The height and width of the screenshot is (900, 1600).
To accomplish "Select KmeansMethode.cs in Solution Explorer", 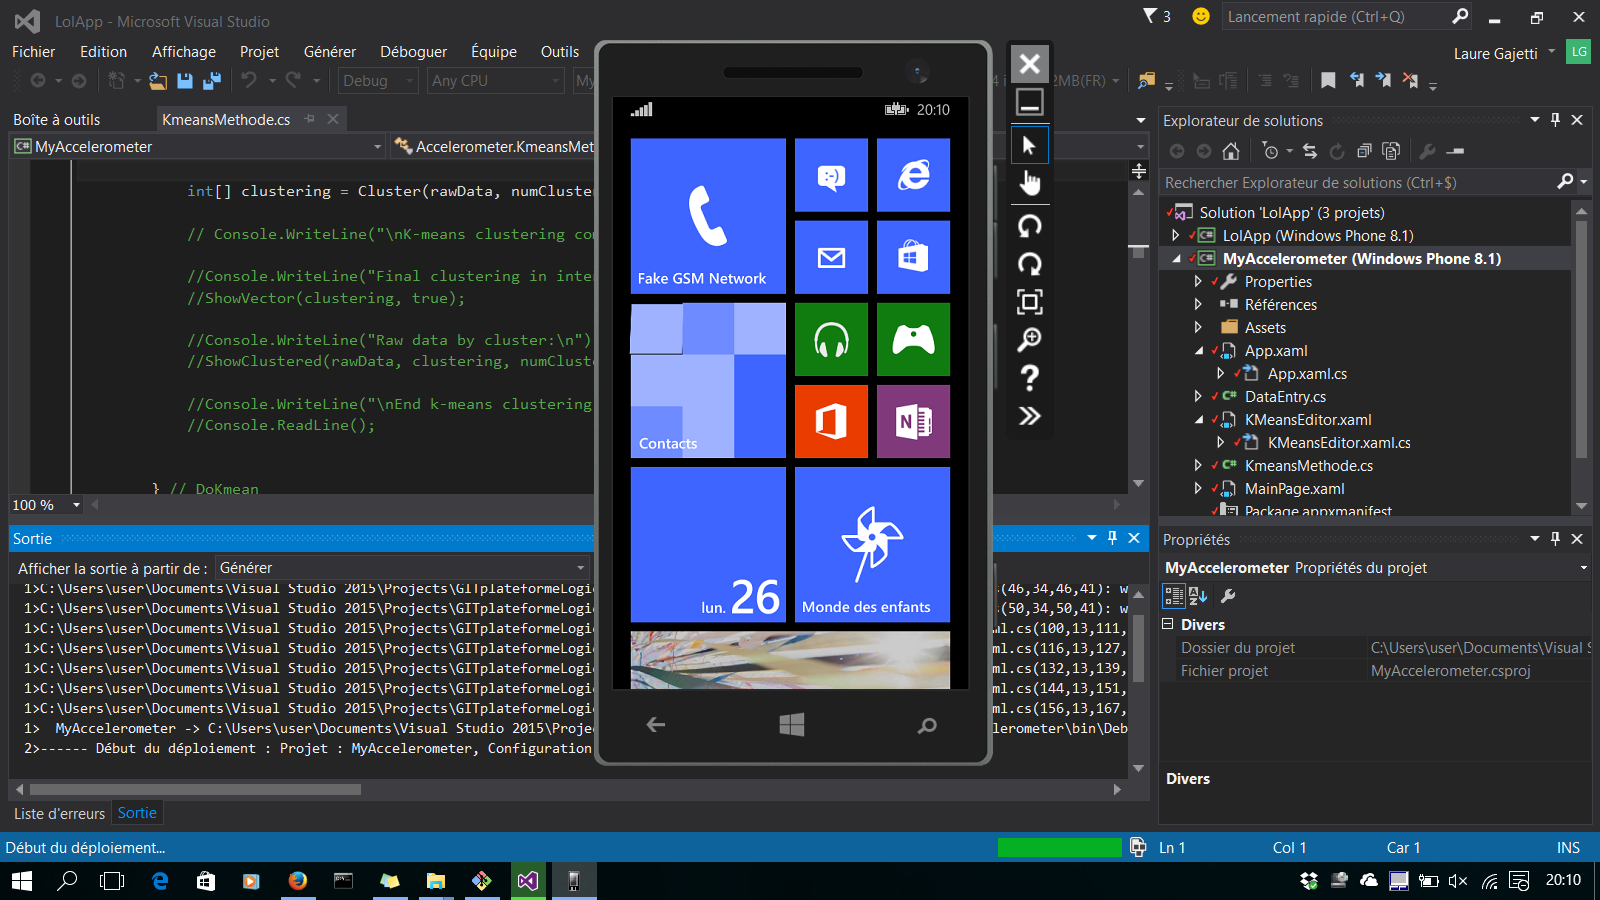I will pyautogui.click(x=1308, y=465).
